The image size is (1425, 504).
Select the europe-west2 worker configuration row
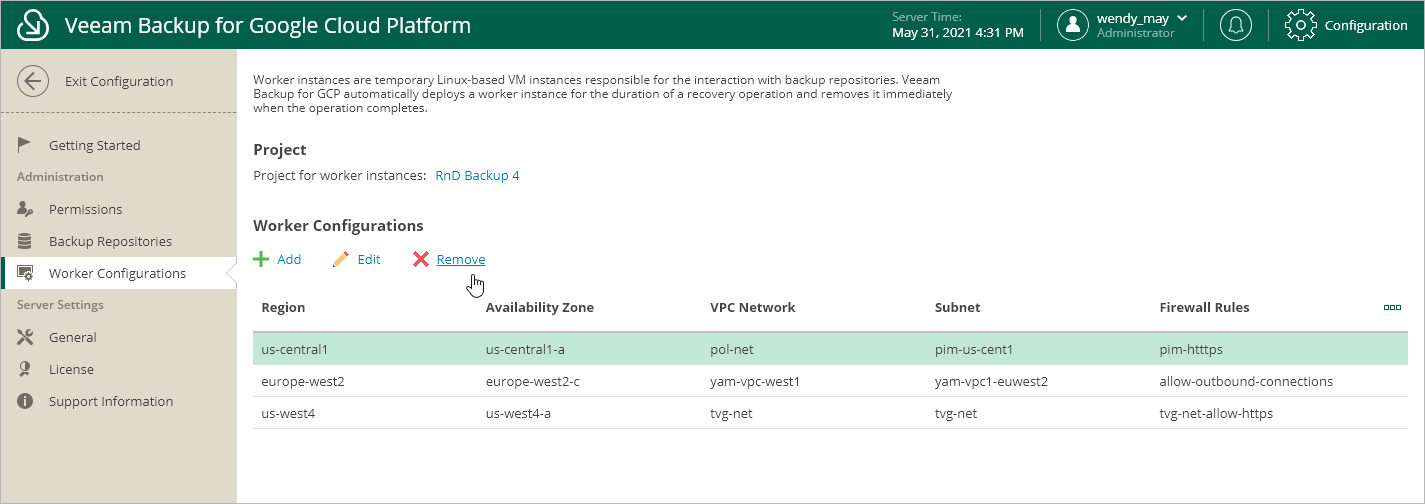coord(830,381)
